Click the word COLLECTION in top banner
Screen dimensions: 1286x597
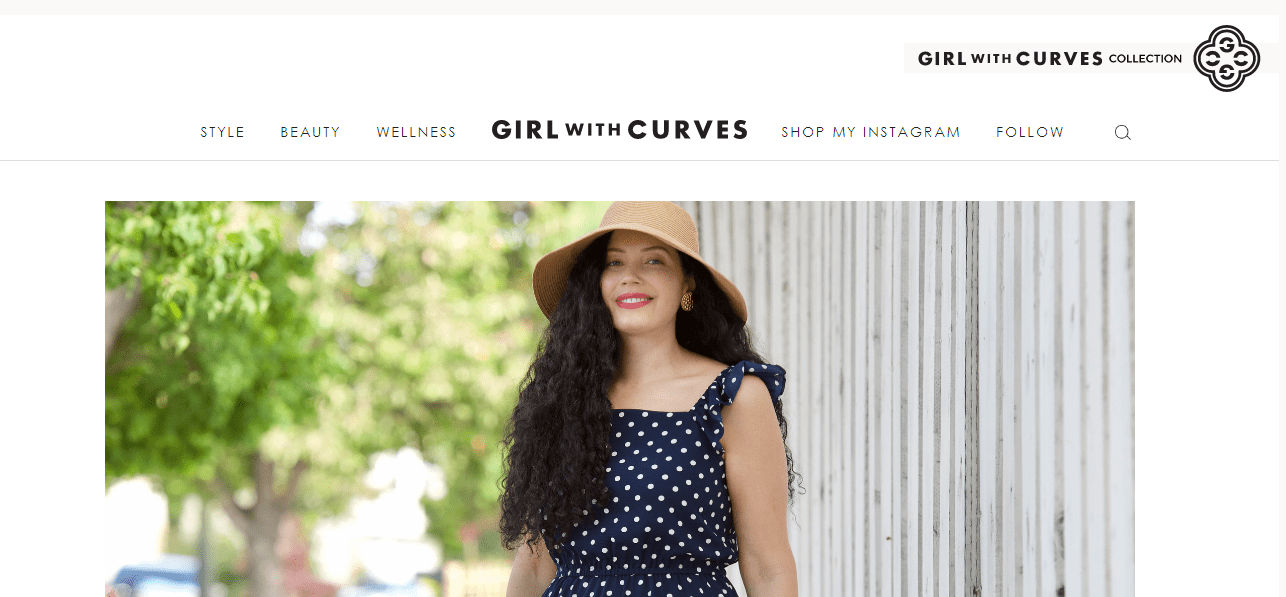click(1145, 59)
